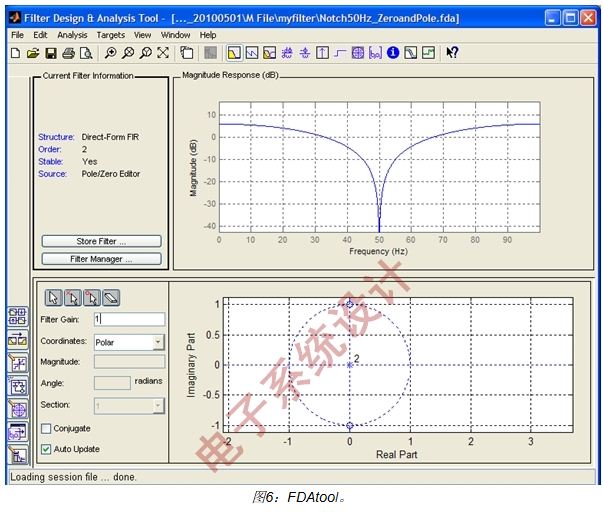Open the File menu
Viewport: 603px width, 512px height.
tap(17, 35)
